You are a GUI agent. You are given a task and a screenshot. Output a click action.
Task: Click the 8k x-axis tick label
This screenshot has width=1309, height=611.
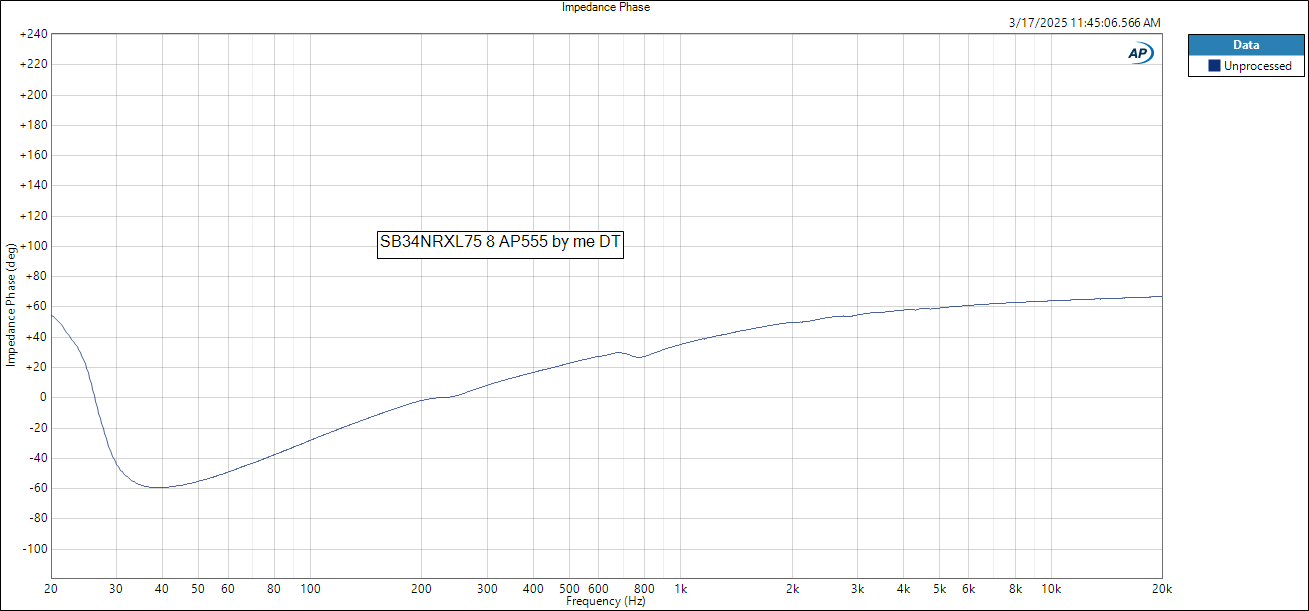[x=1015, y=589]
